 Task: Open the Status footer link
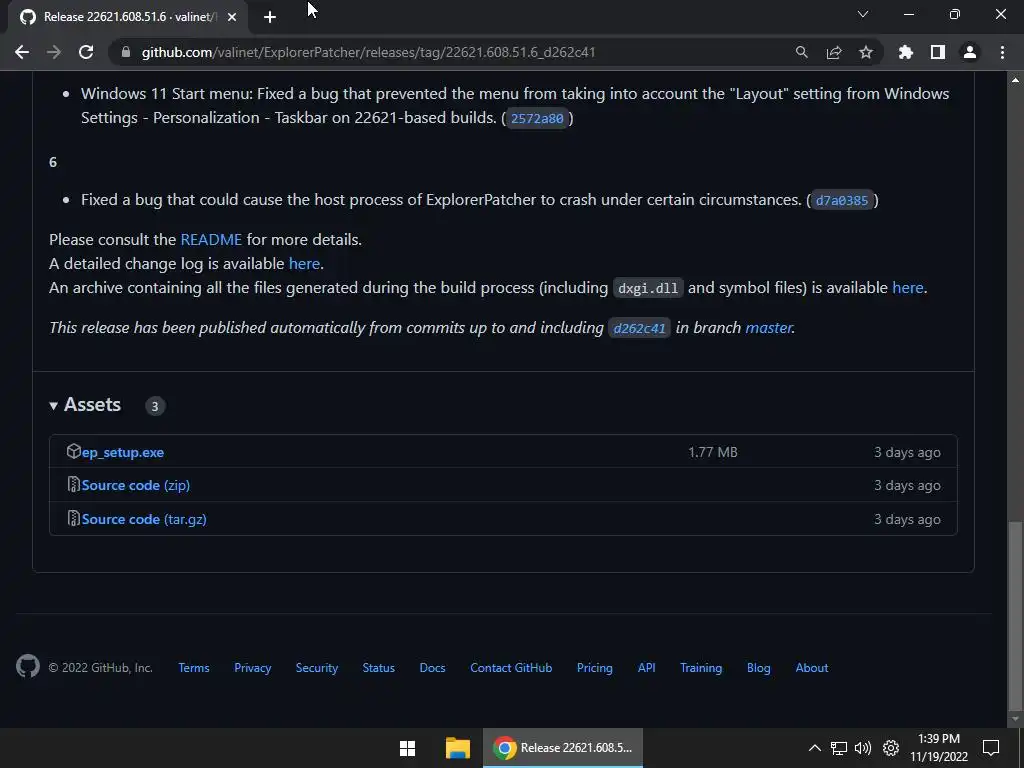pos(379,668)
